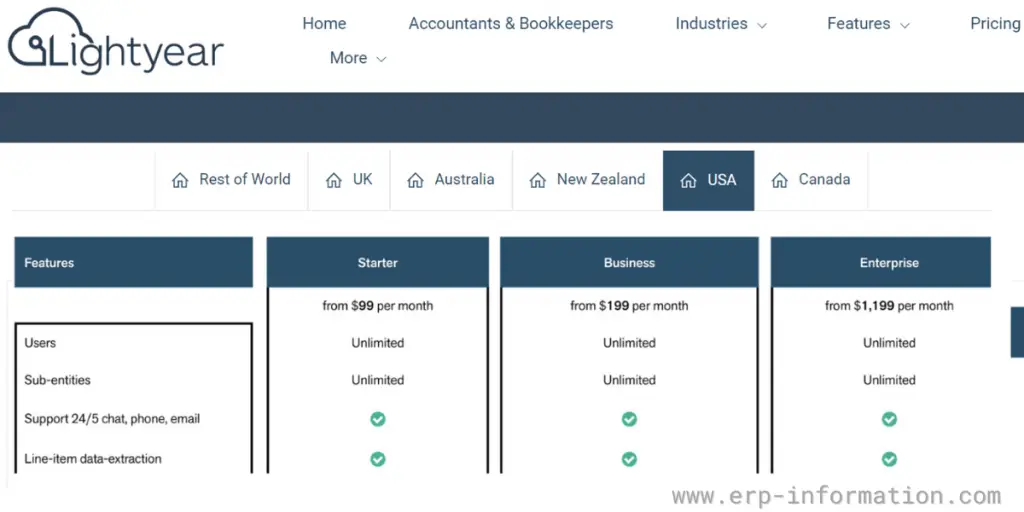Select the Rest of World pricing tab
The image size is (1024, 512).
[231, 180]
